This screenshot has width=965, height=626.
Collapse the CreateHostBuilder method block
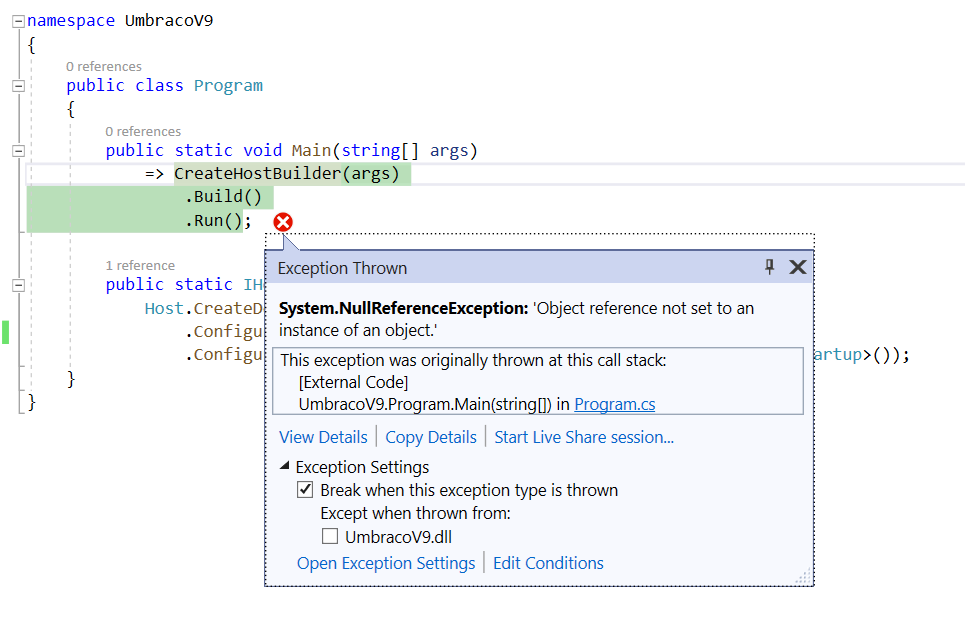18,285
